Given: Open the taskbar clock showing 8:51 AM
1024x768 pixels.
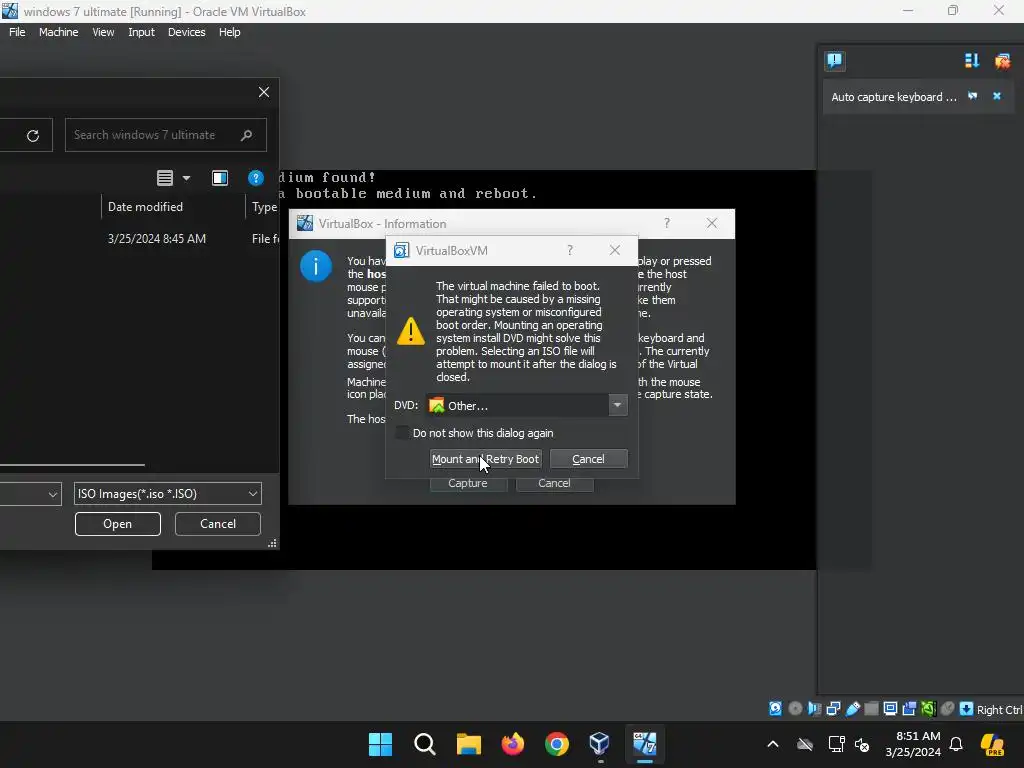Looking at the screenshot, I should coord(913,744).
